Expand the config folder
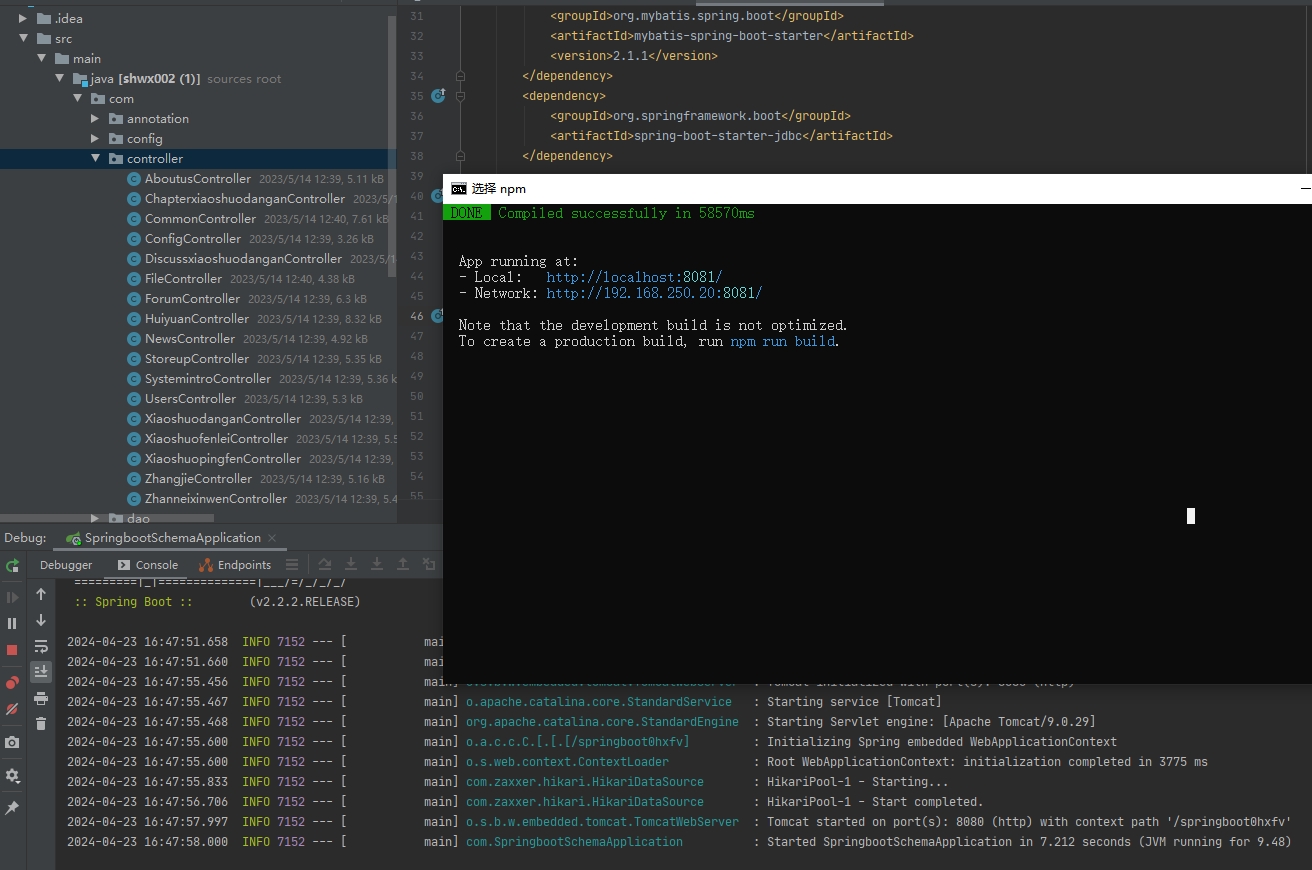Viewport: 1312px width, 870px height. (96, 138)
